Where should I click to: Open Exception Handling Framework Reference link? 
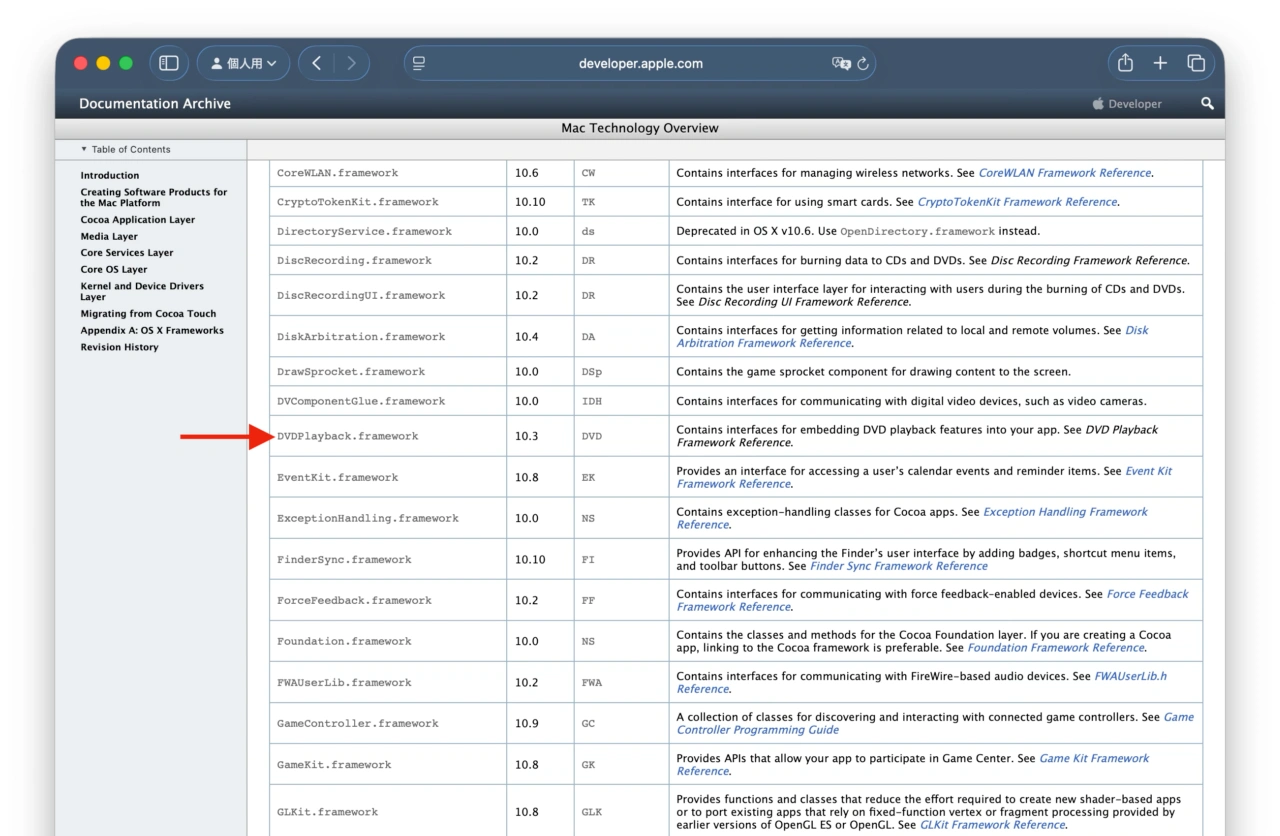coord(912,518)
